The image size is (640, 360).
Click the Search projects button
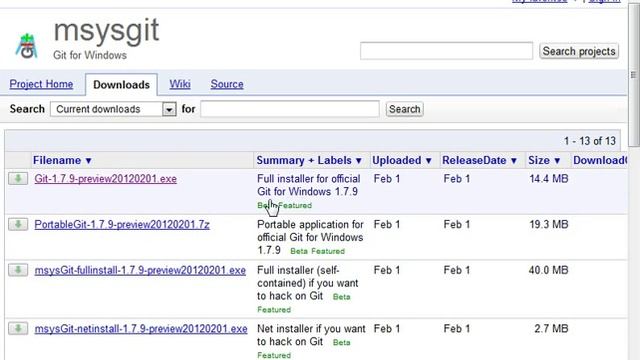pos(579,51)
